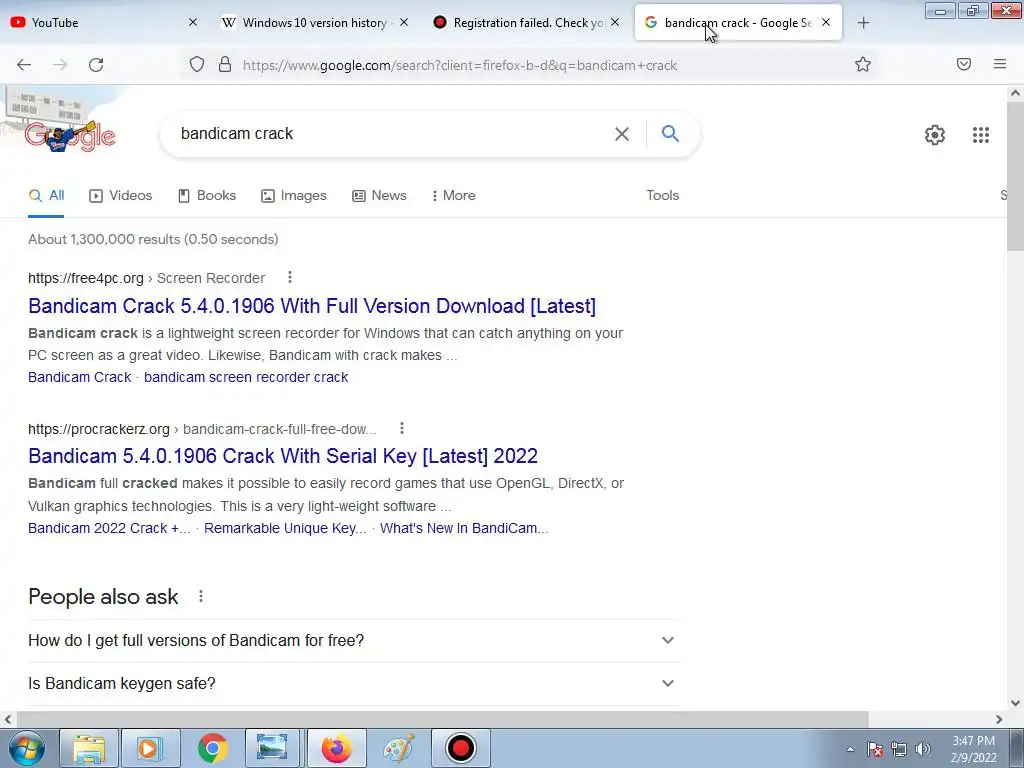This screenshot has height=768, width=1024.
Task: Open Paint from the taskbar
Action: [x=398, y=748]
